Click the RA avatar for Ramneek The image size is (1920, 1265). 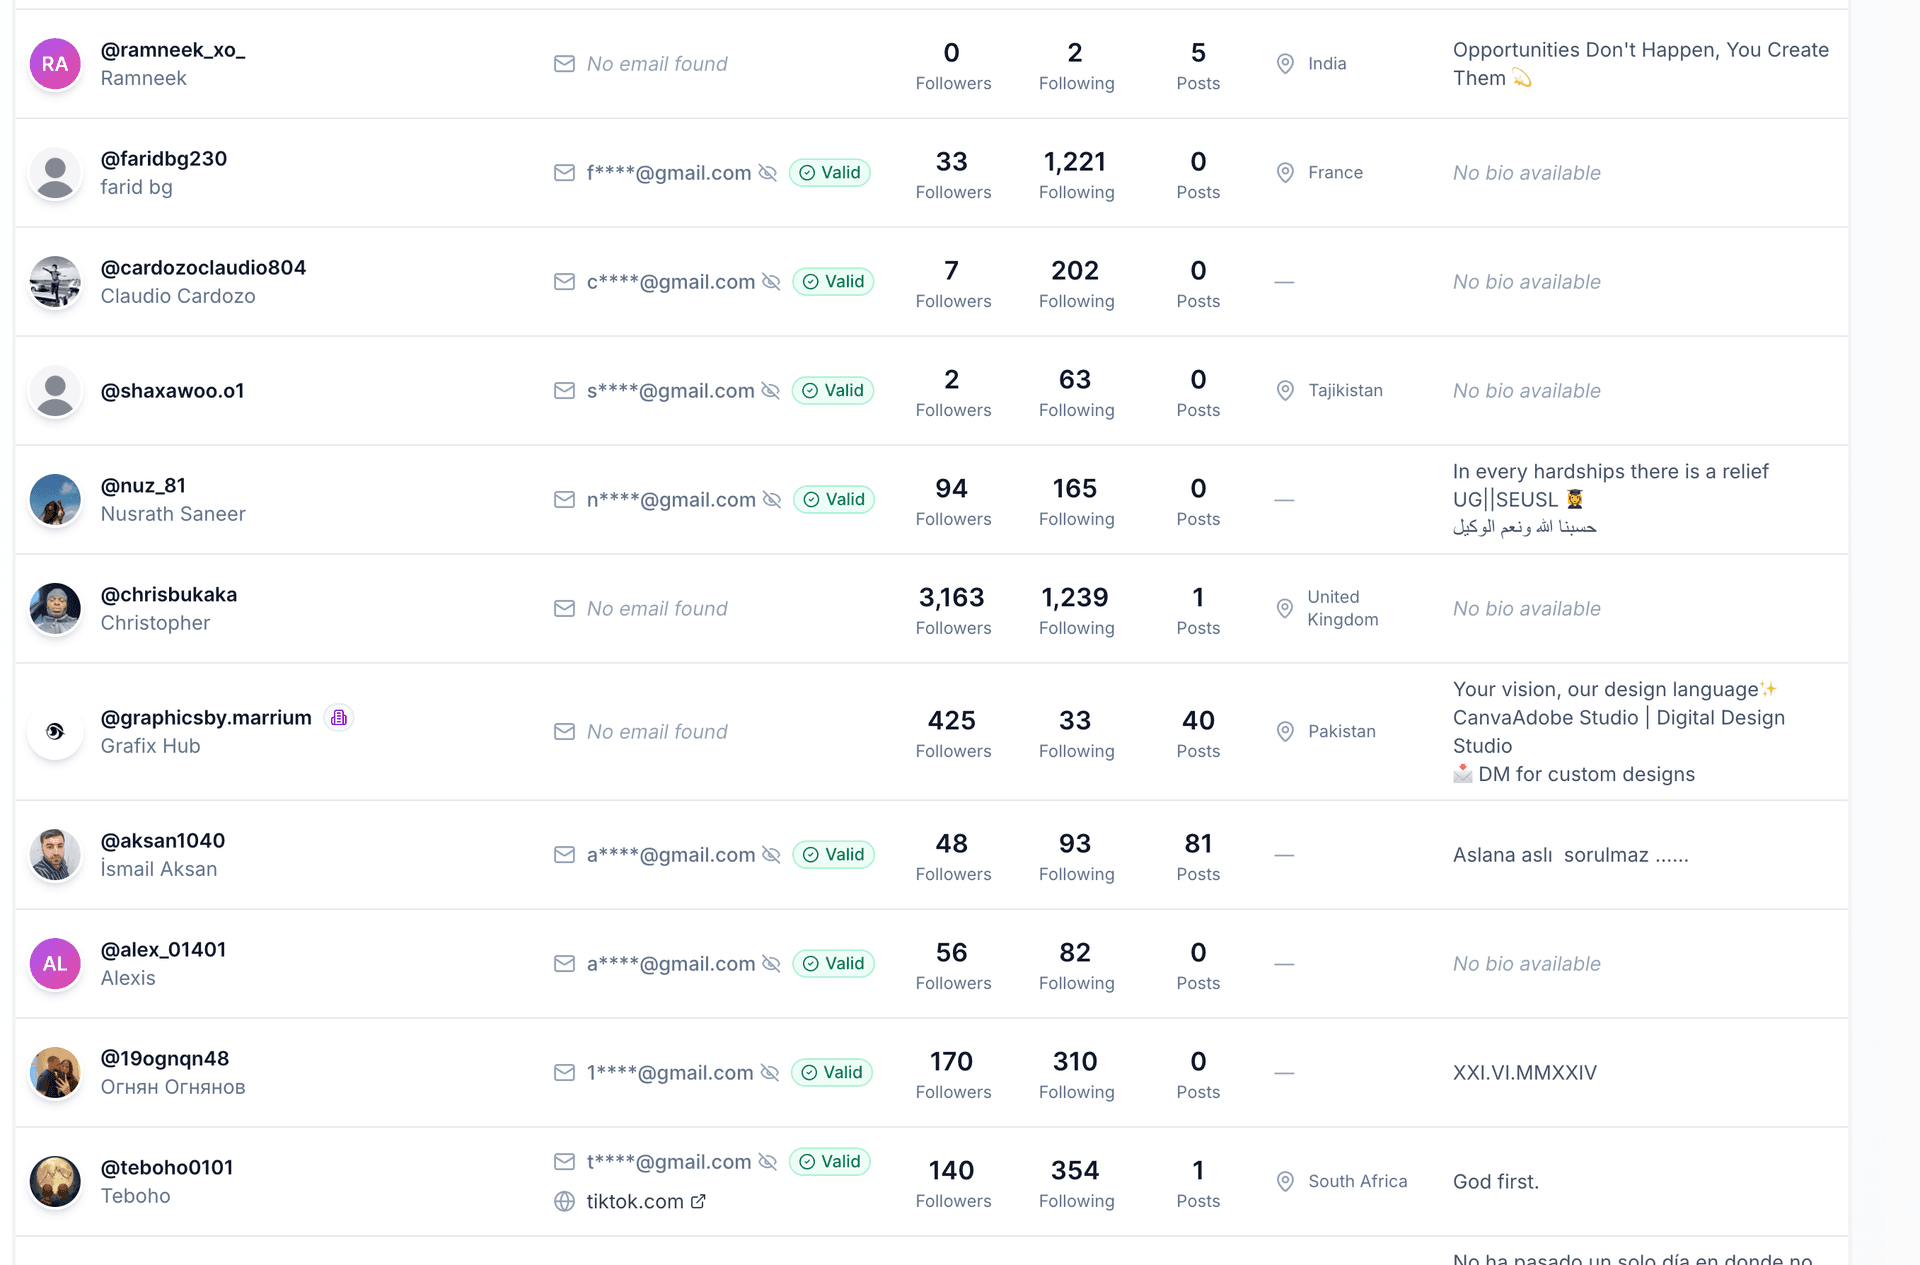click(x=55, y=64)
